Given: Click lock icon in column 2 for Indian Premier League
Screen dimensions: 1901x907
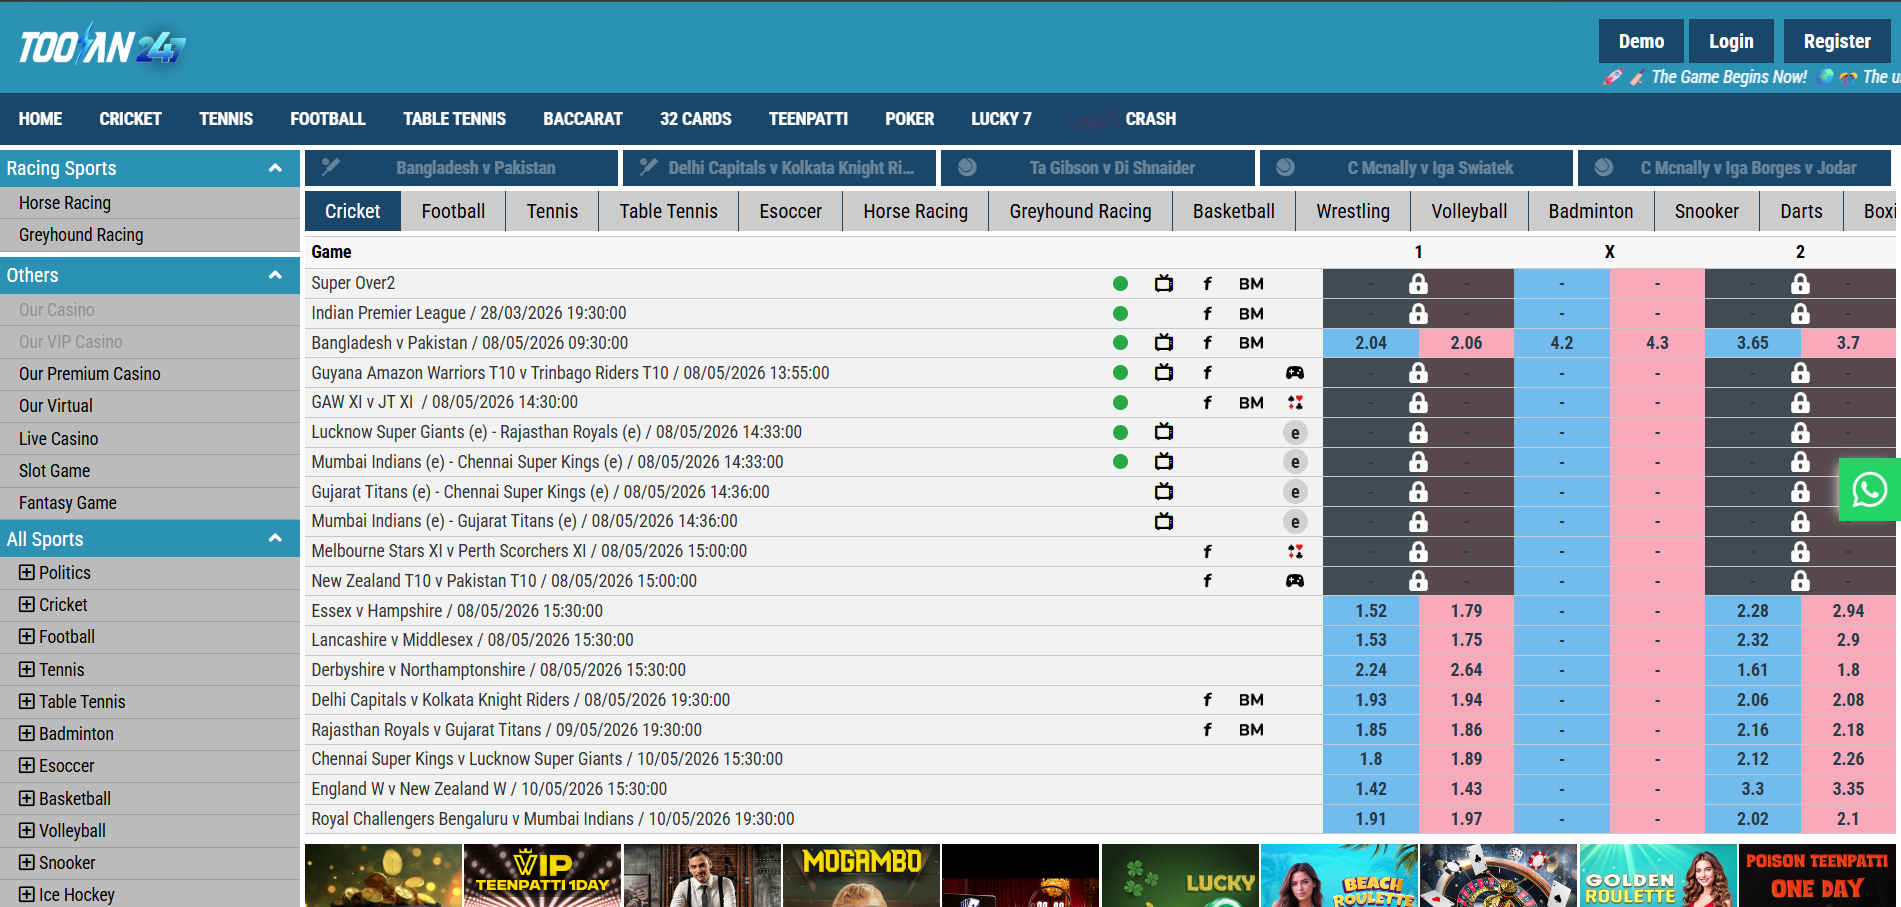Looking at the screenshot, I should coord(1800,313).
